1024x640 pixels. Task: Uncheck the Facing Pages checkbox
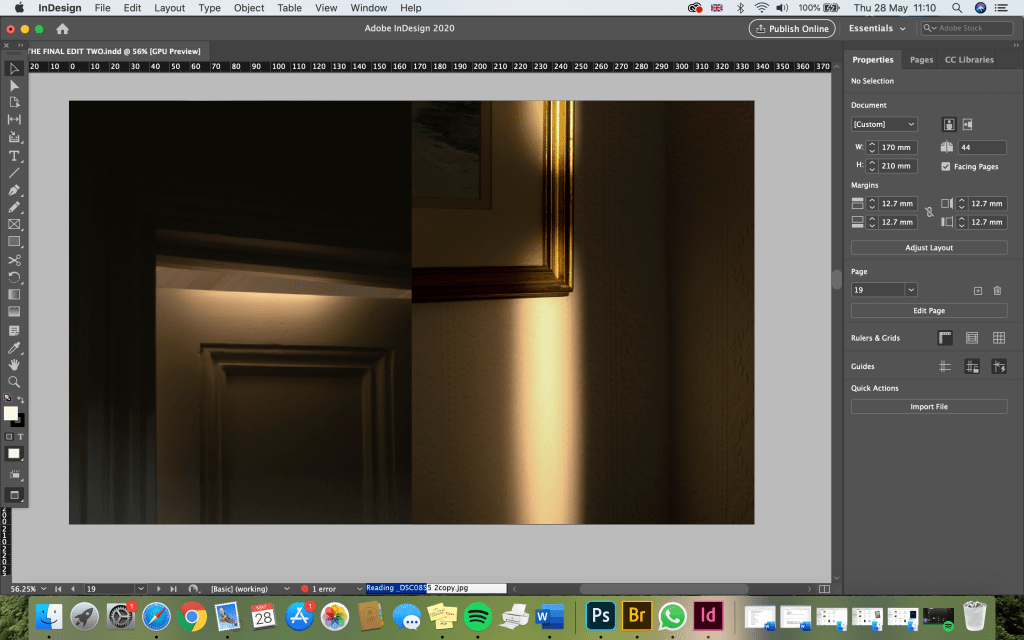946,166
